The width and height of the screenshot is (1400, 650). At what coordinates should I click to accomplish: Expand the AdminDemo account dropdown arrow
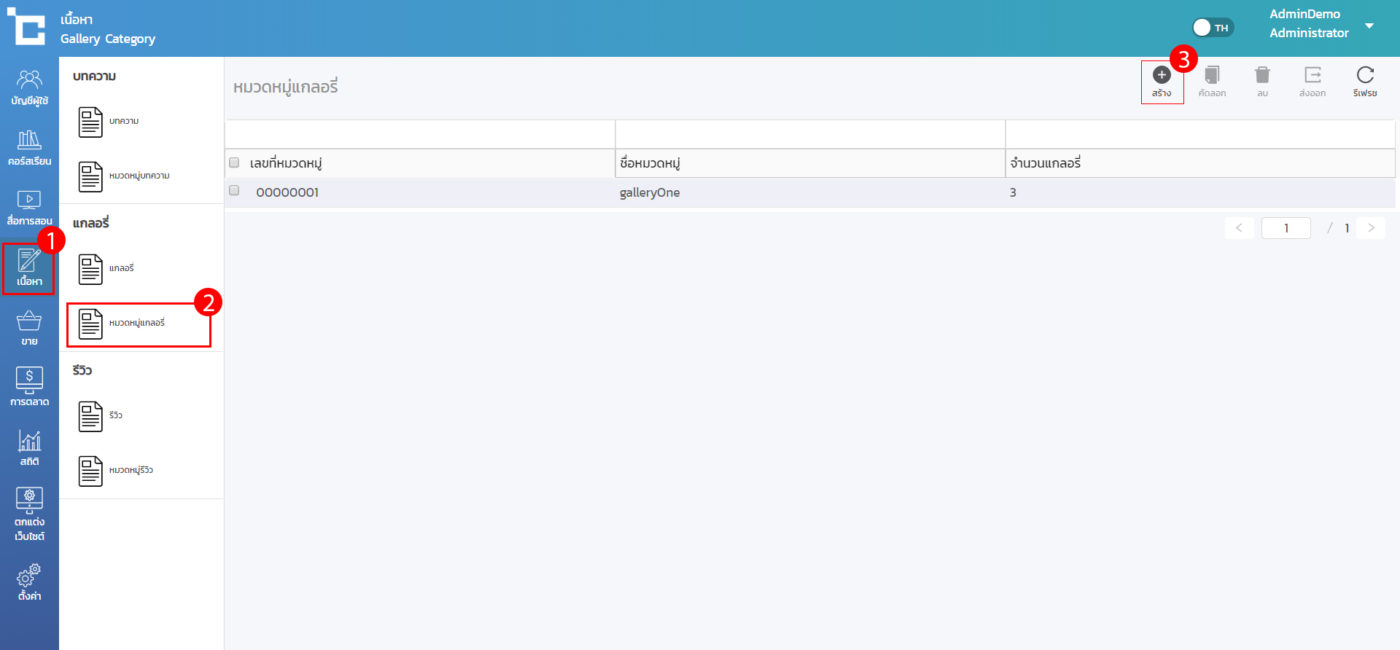[1369, 26]
